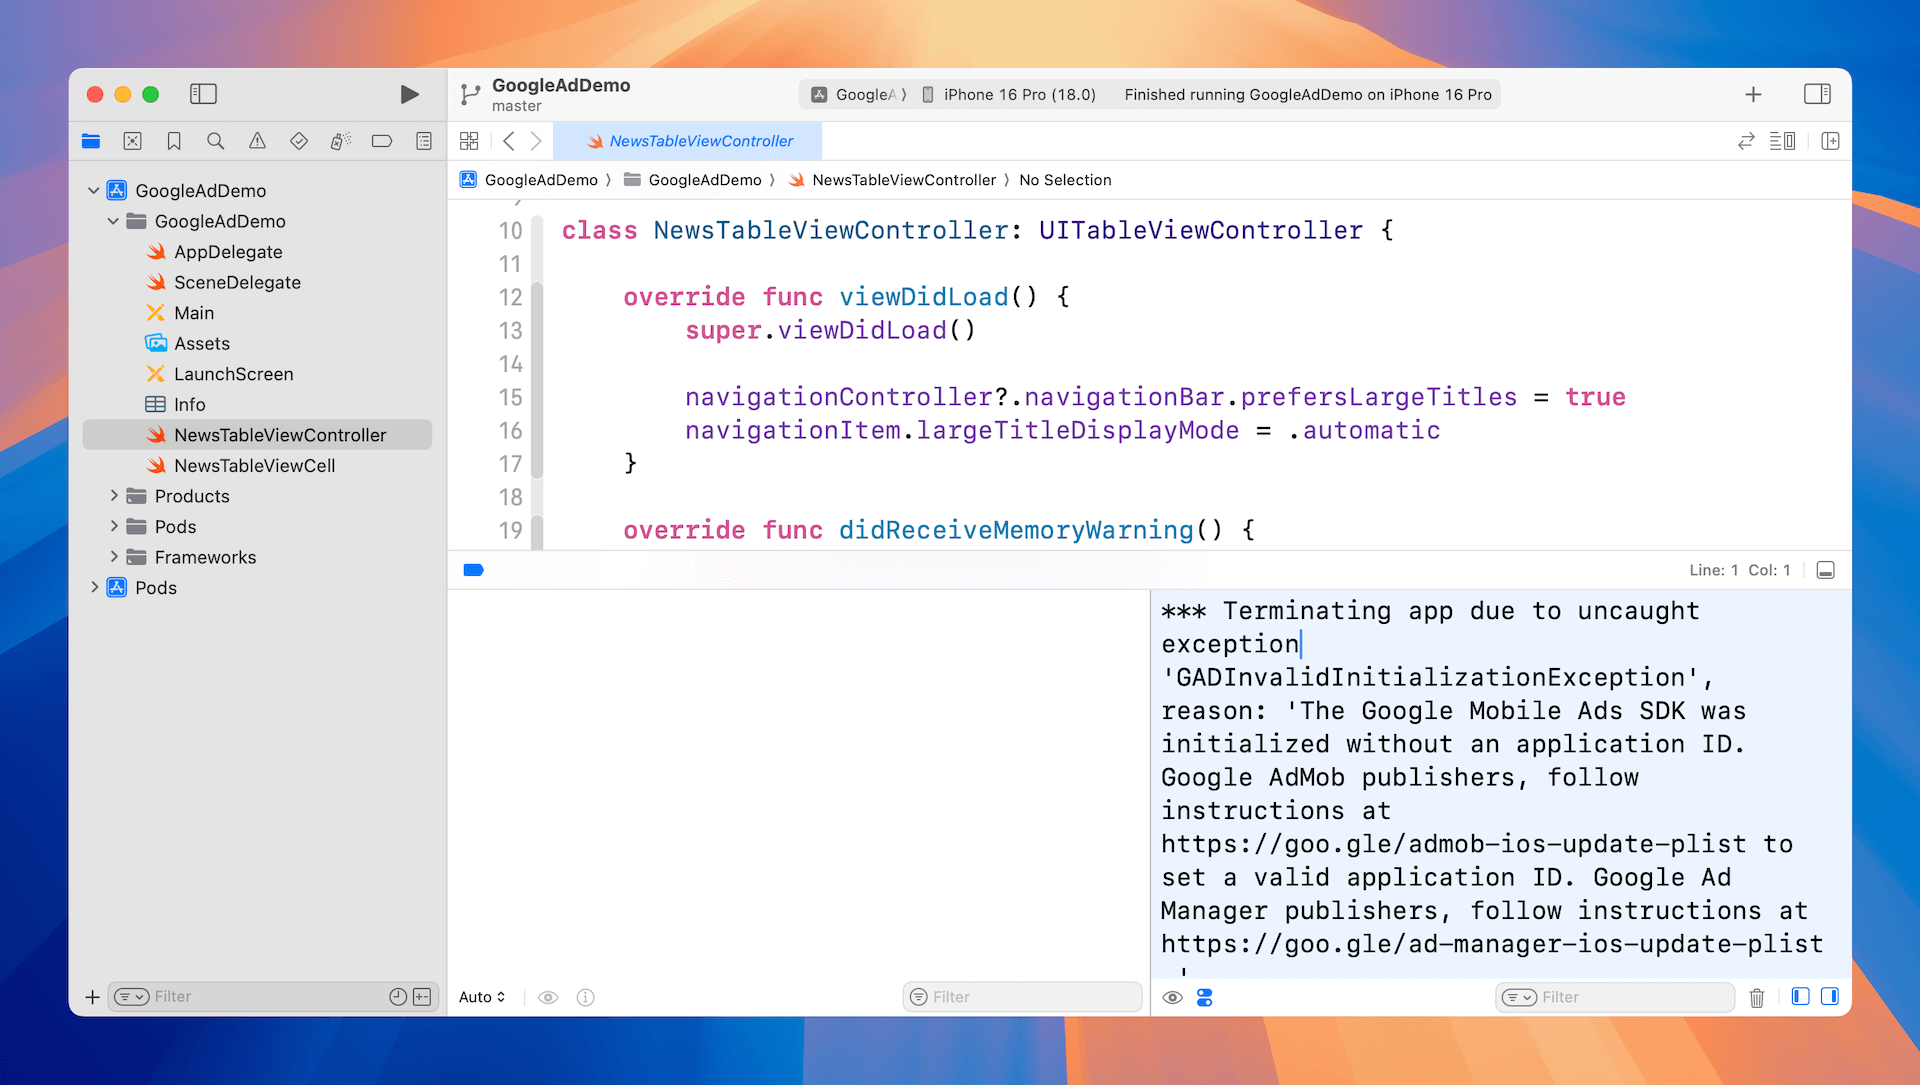
Task: Toggle the right inspector panel
Action: tap(1817, 94)
